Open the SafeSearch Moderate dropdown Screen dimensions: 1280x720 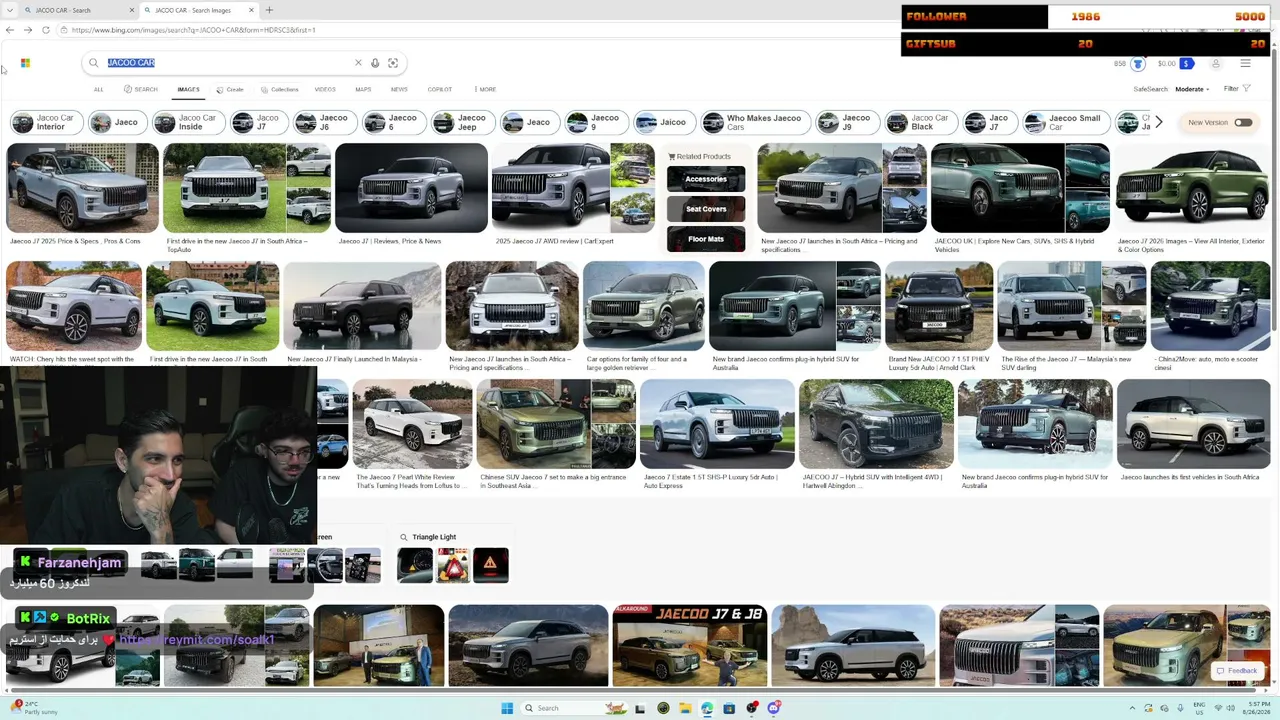click(1192, 89)
